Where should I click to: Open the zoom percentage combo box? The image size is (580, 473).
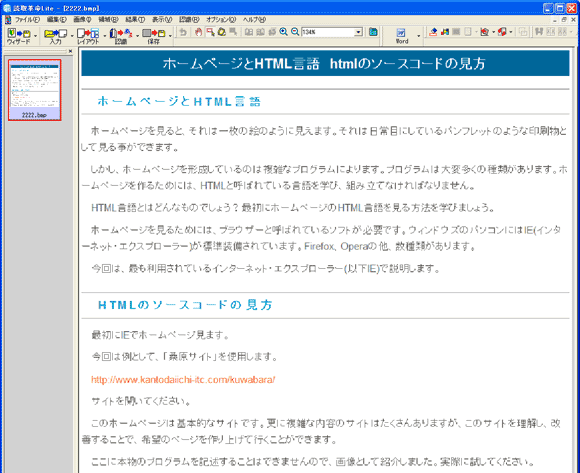click(x=332, y=32)
